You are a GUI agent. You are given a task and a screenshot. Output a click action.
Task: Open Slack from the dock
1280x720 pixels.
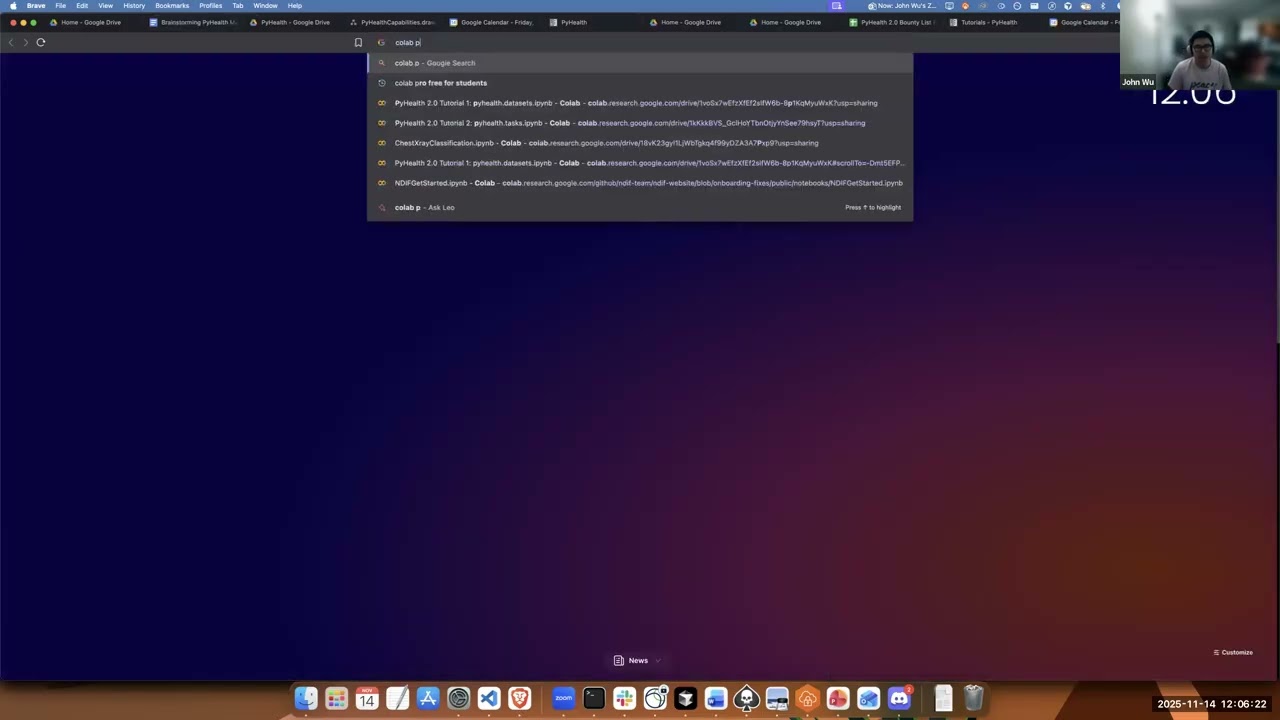(x=624, y=698)
